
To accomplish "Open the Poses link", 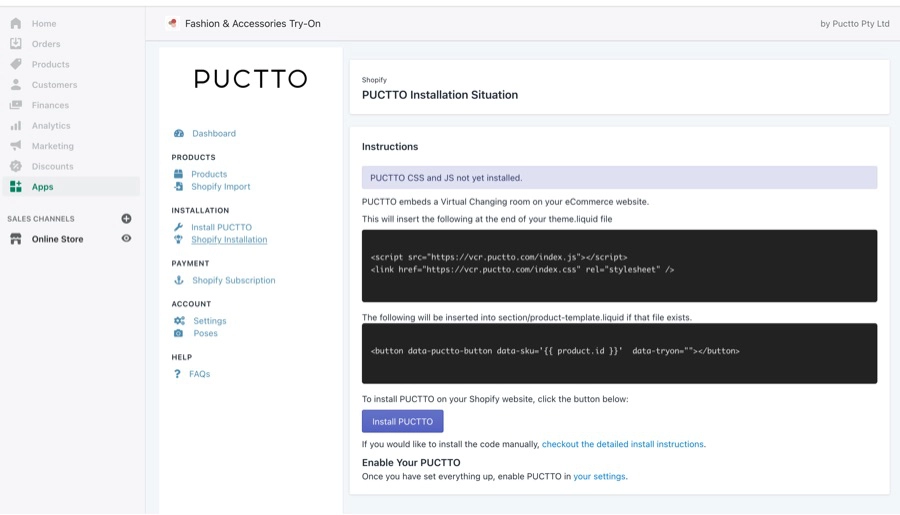I will point(205,333).
